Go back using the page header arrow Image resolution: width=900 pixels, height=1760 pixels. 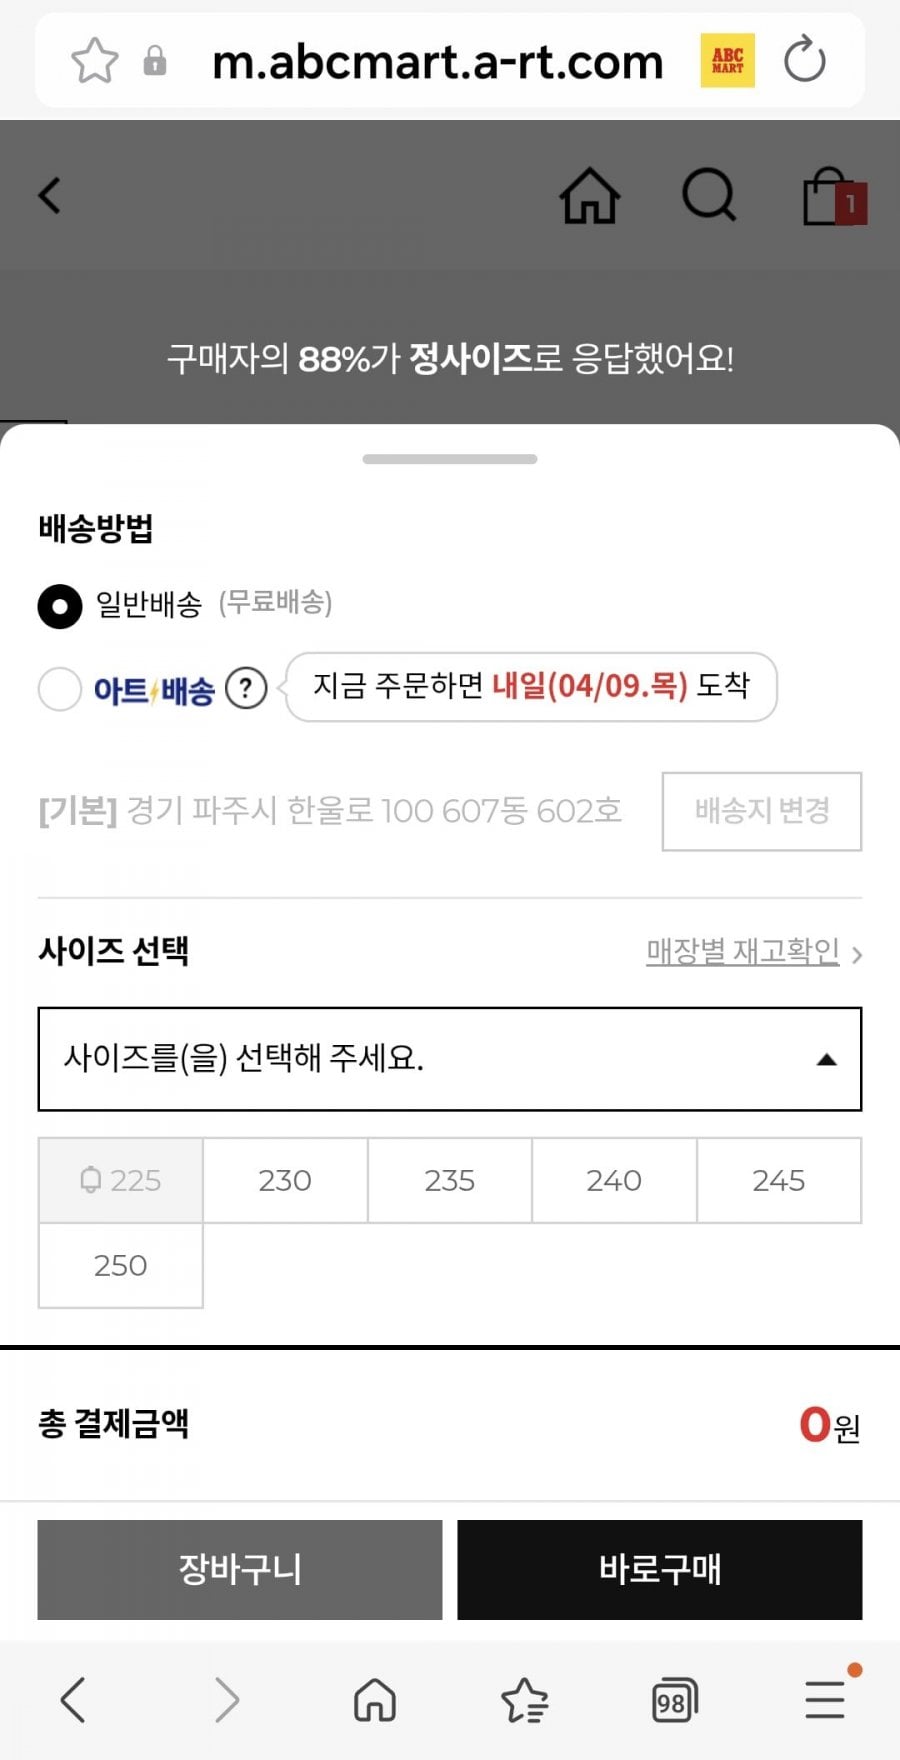(50, 195)
